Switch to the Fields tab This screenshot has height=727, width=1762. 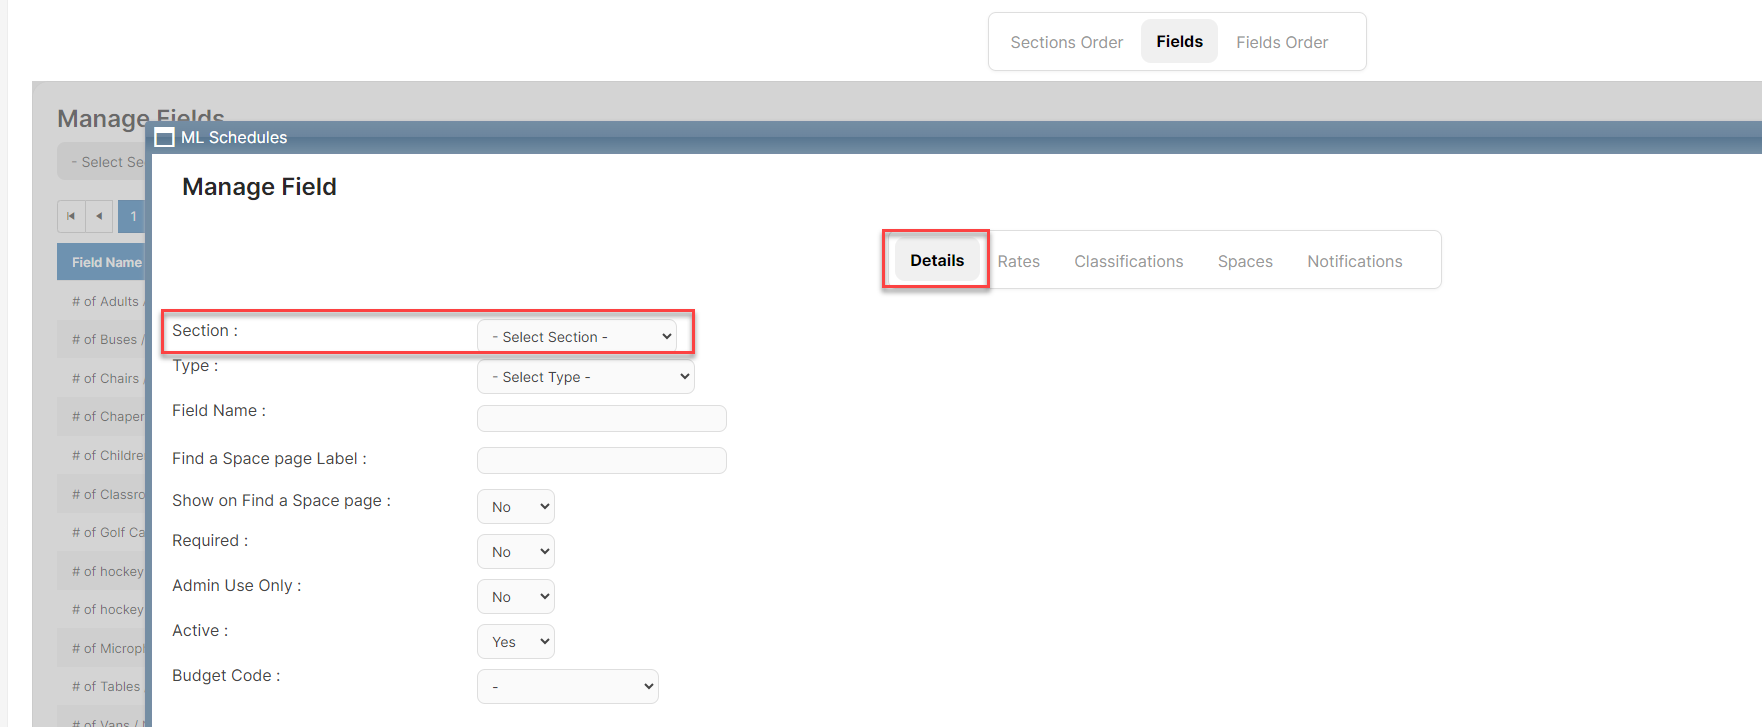1179,42
